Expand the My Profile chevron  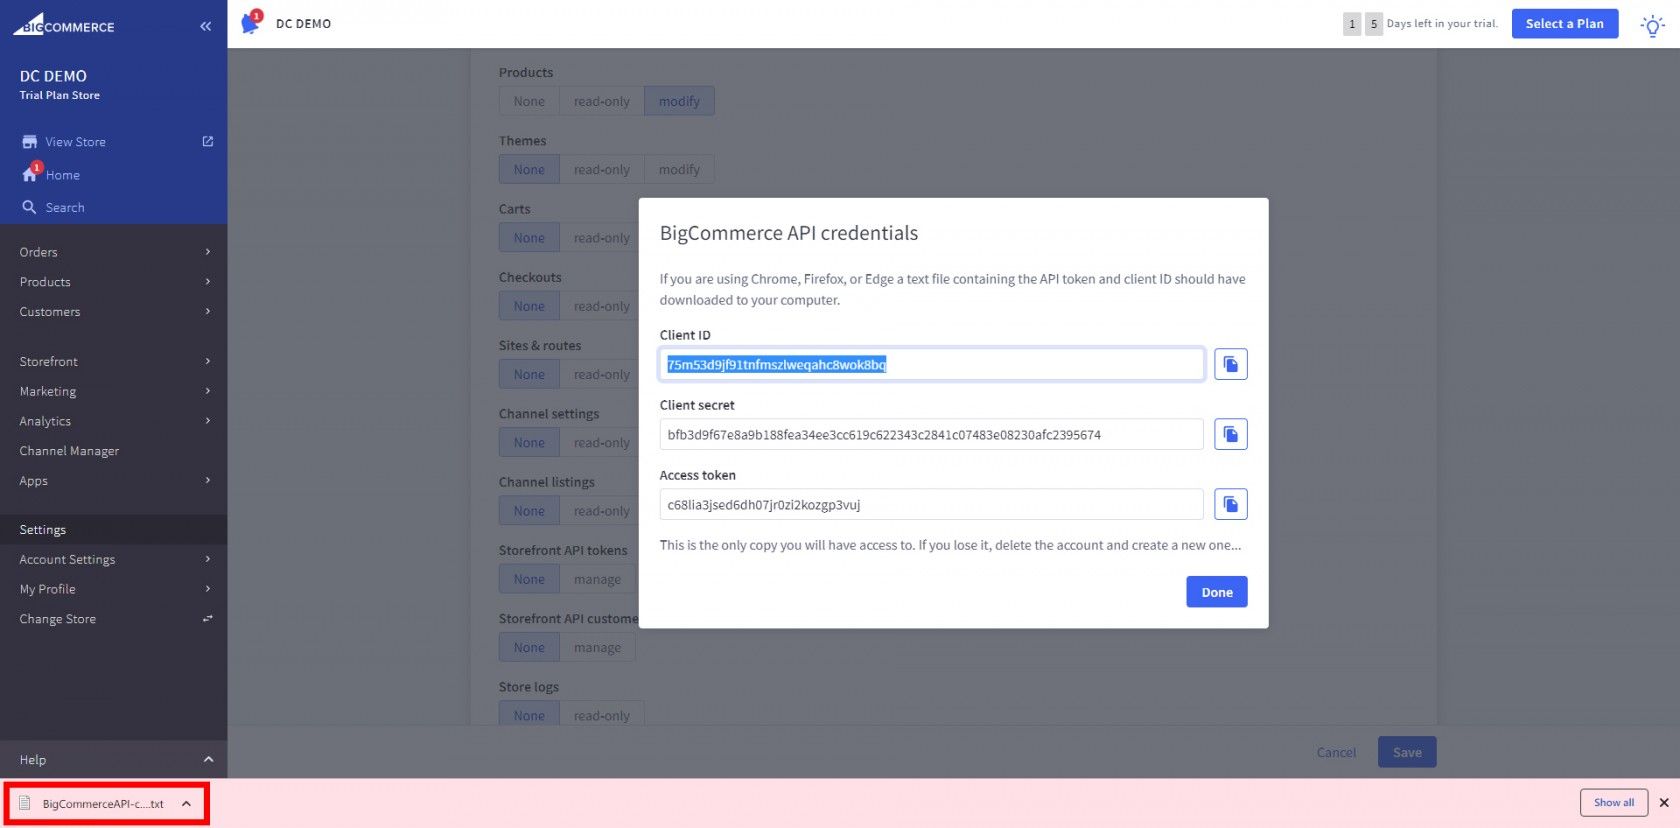point(208,589)
